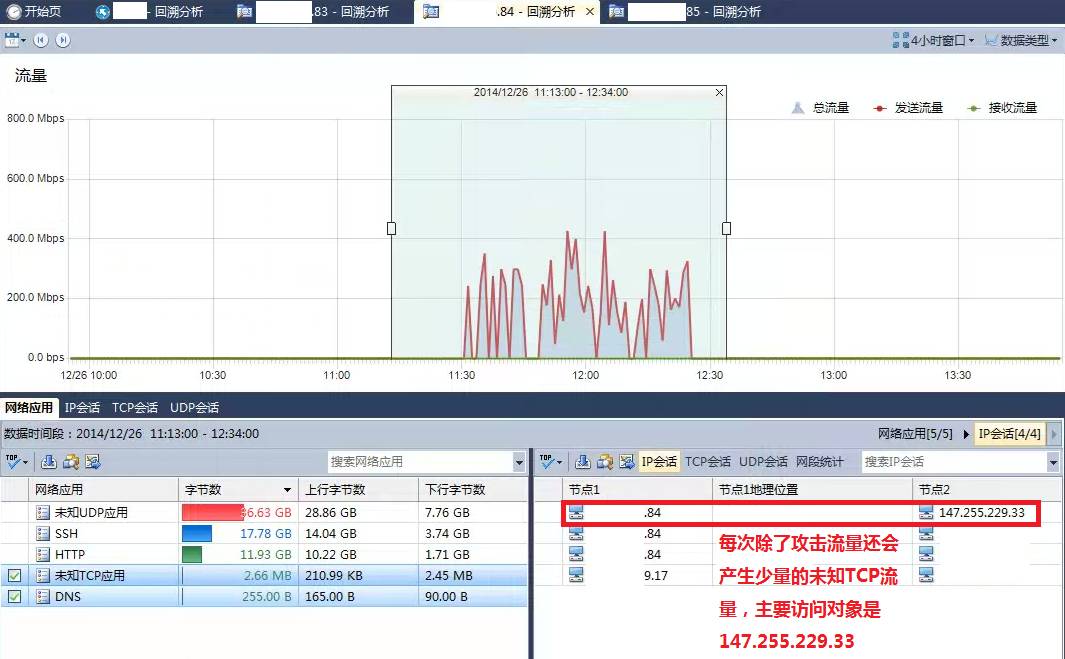Click the 90.00 B cell
The image size is (1065, 659).
click(446, 596)
